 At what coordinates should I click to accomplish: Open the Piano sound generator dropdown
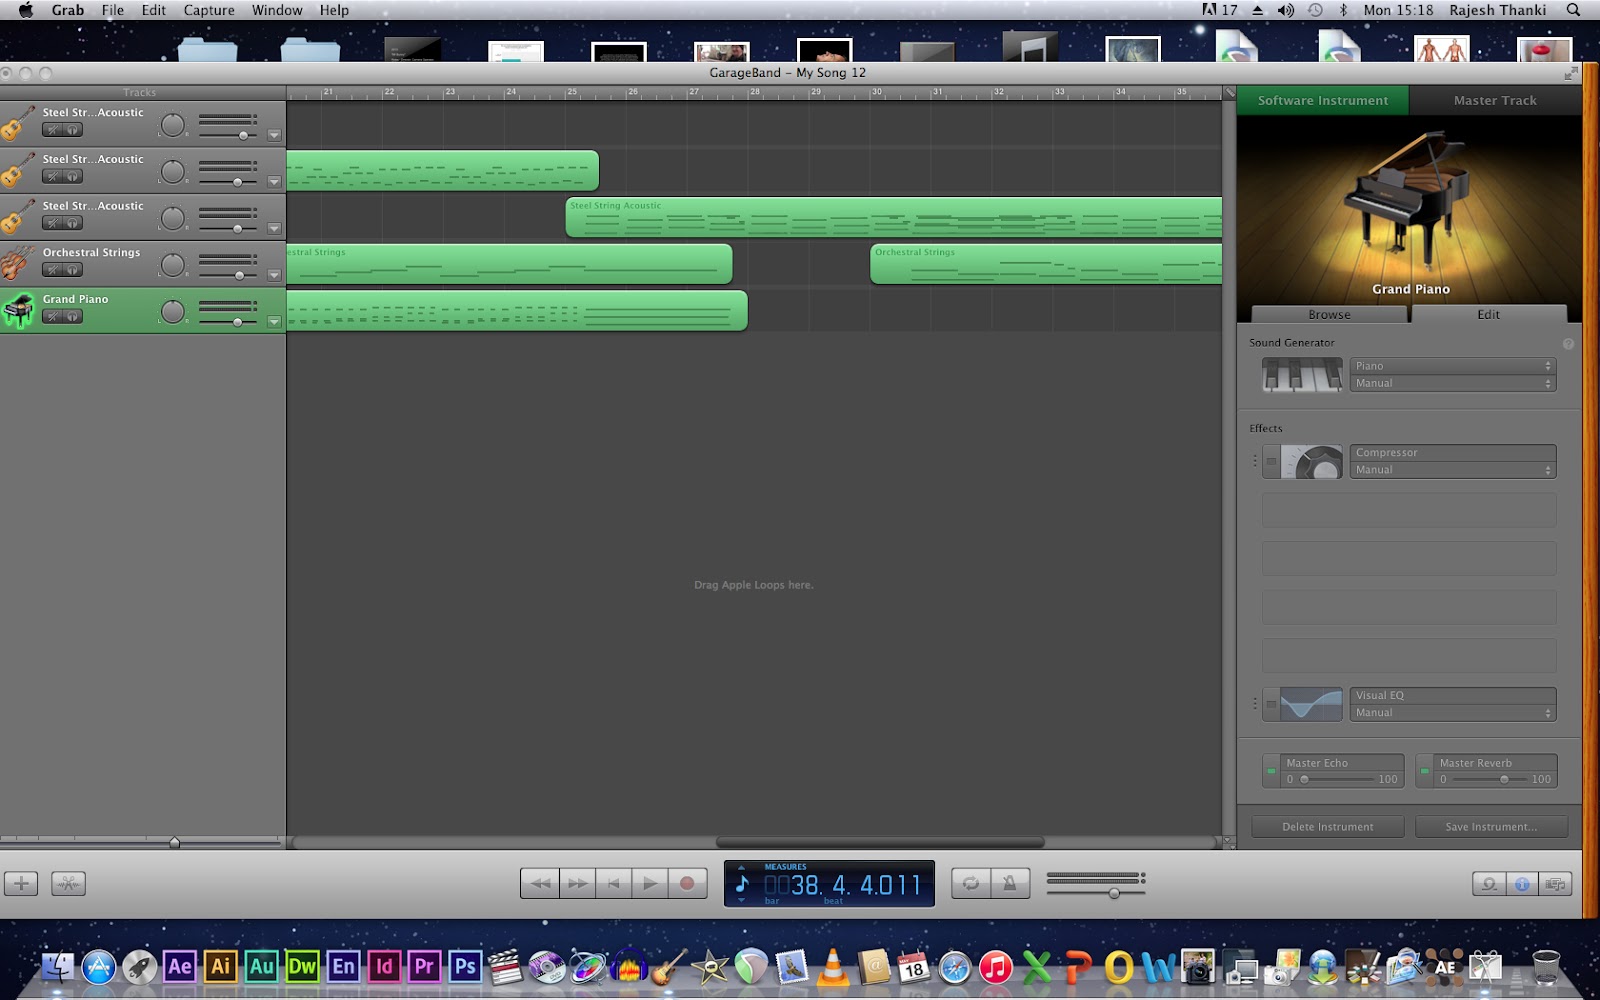(1453, 366)
